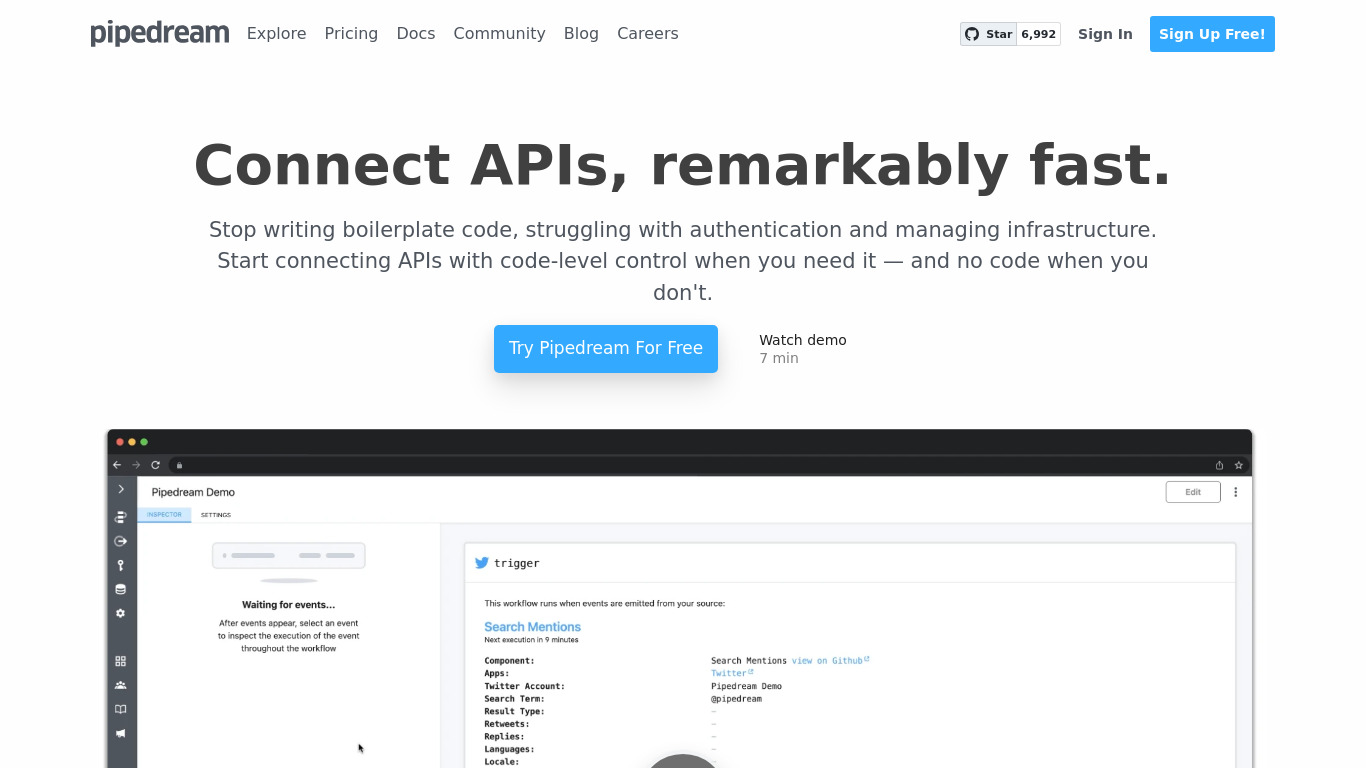
Task: Click the 'Connect APIs, remarkably fast.' headline
Action: point(683,164)
